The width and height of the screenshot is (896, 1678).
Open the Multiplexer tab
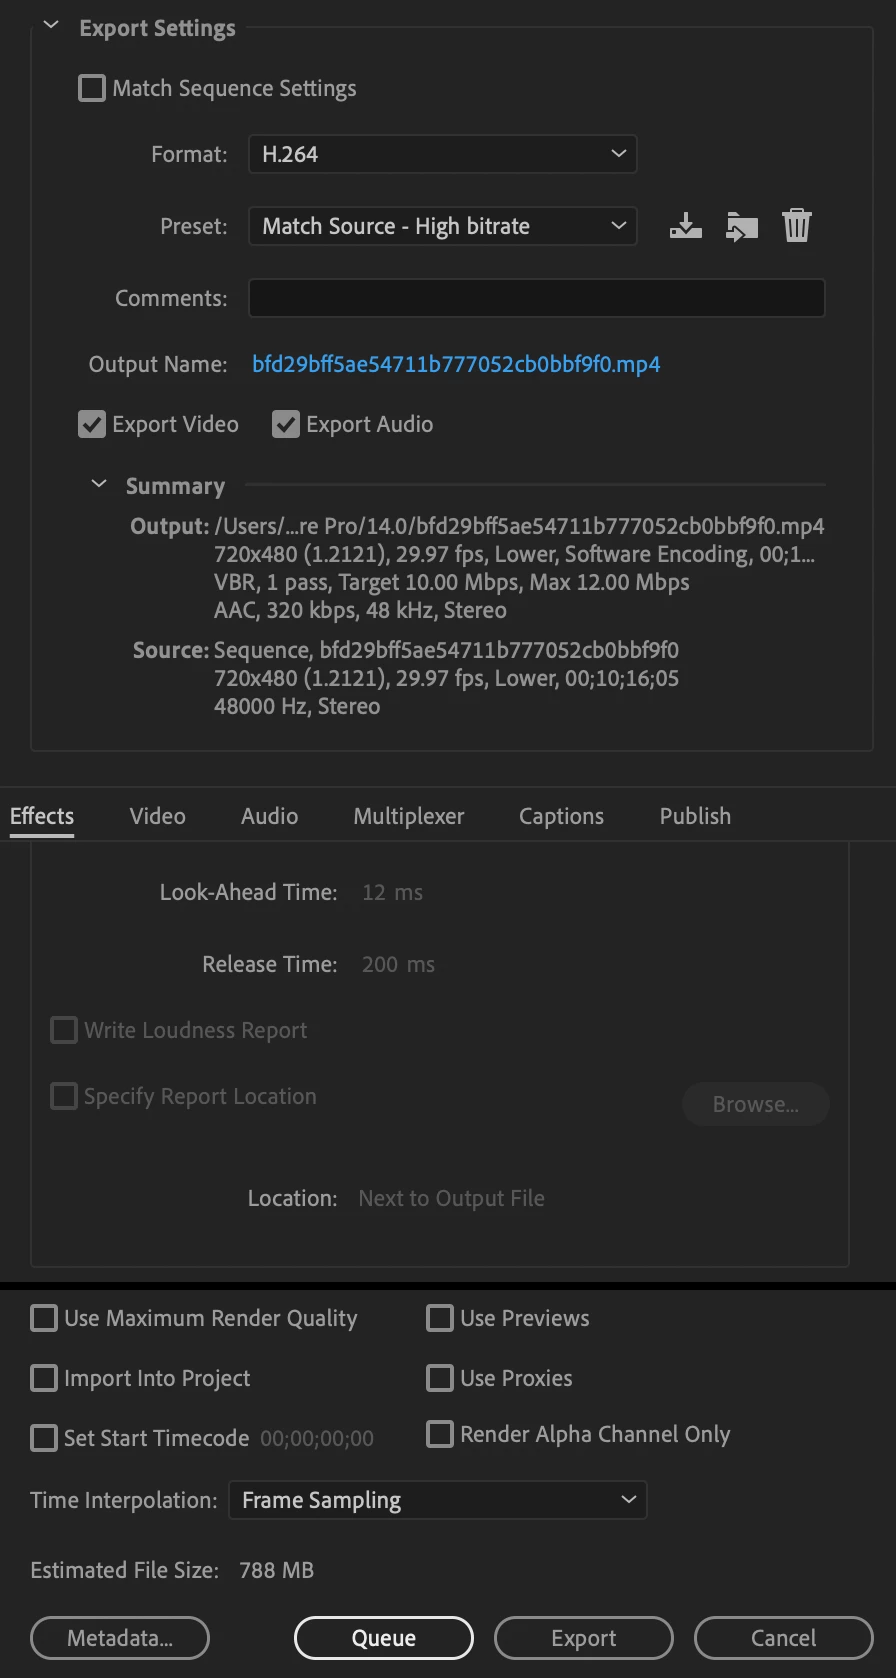409,816
